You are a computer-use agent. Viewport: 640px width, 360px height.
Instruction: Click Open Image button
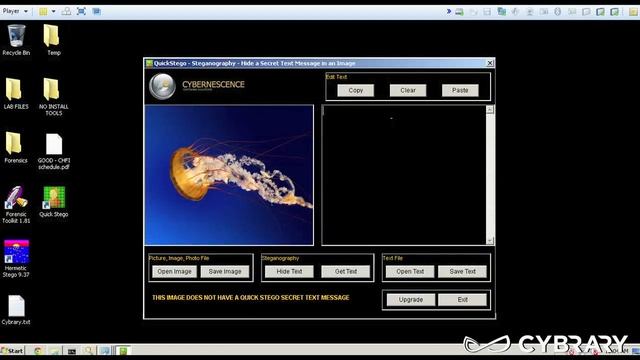pos(174,272)
